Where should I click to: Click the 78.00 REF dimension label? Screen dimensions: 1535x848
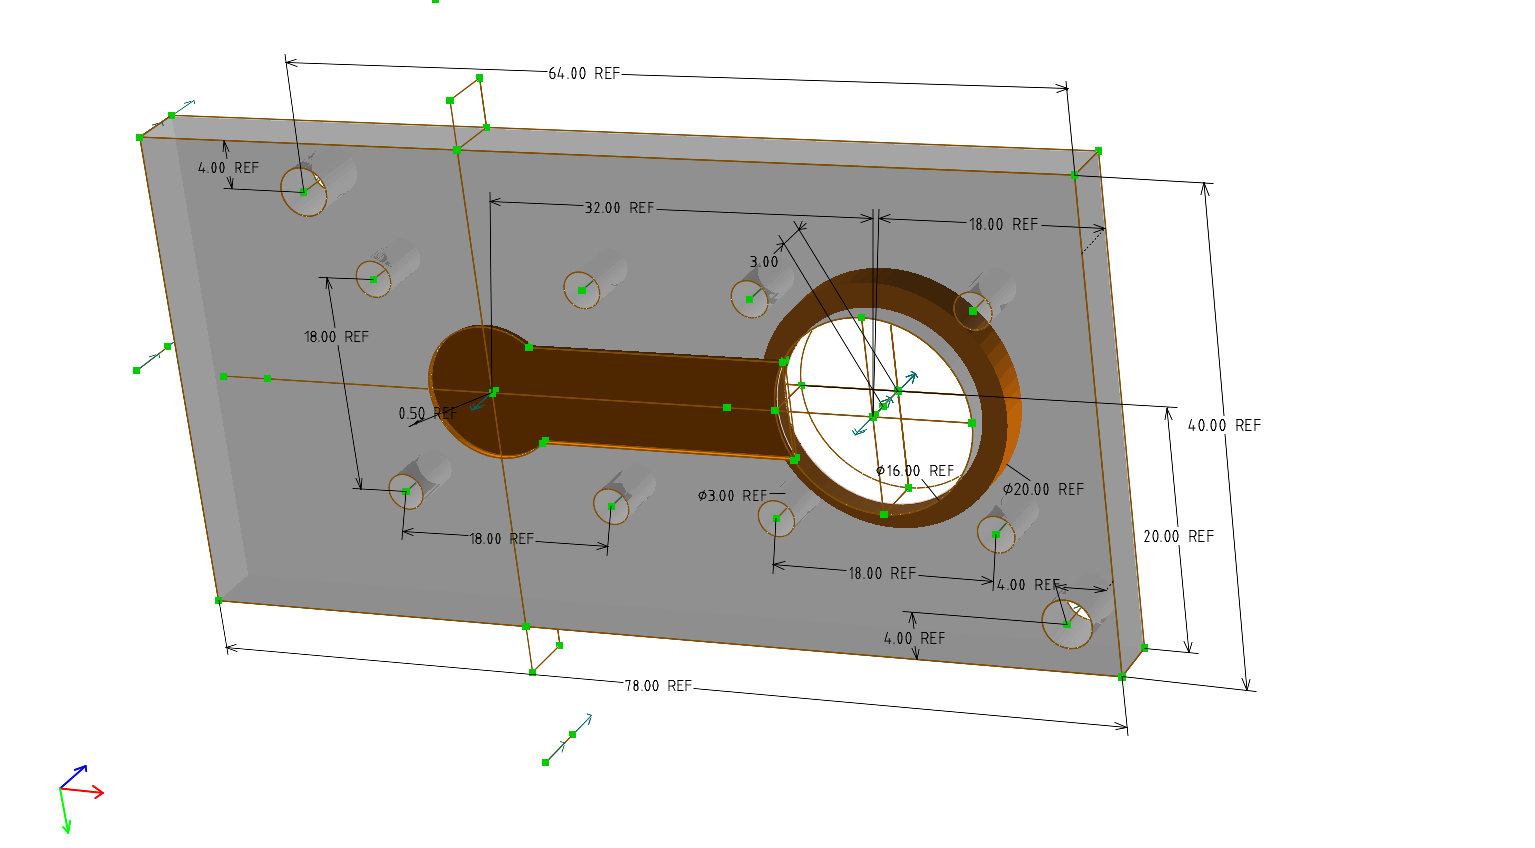pos(658,686)
